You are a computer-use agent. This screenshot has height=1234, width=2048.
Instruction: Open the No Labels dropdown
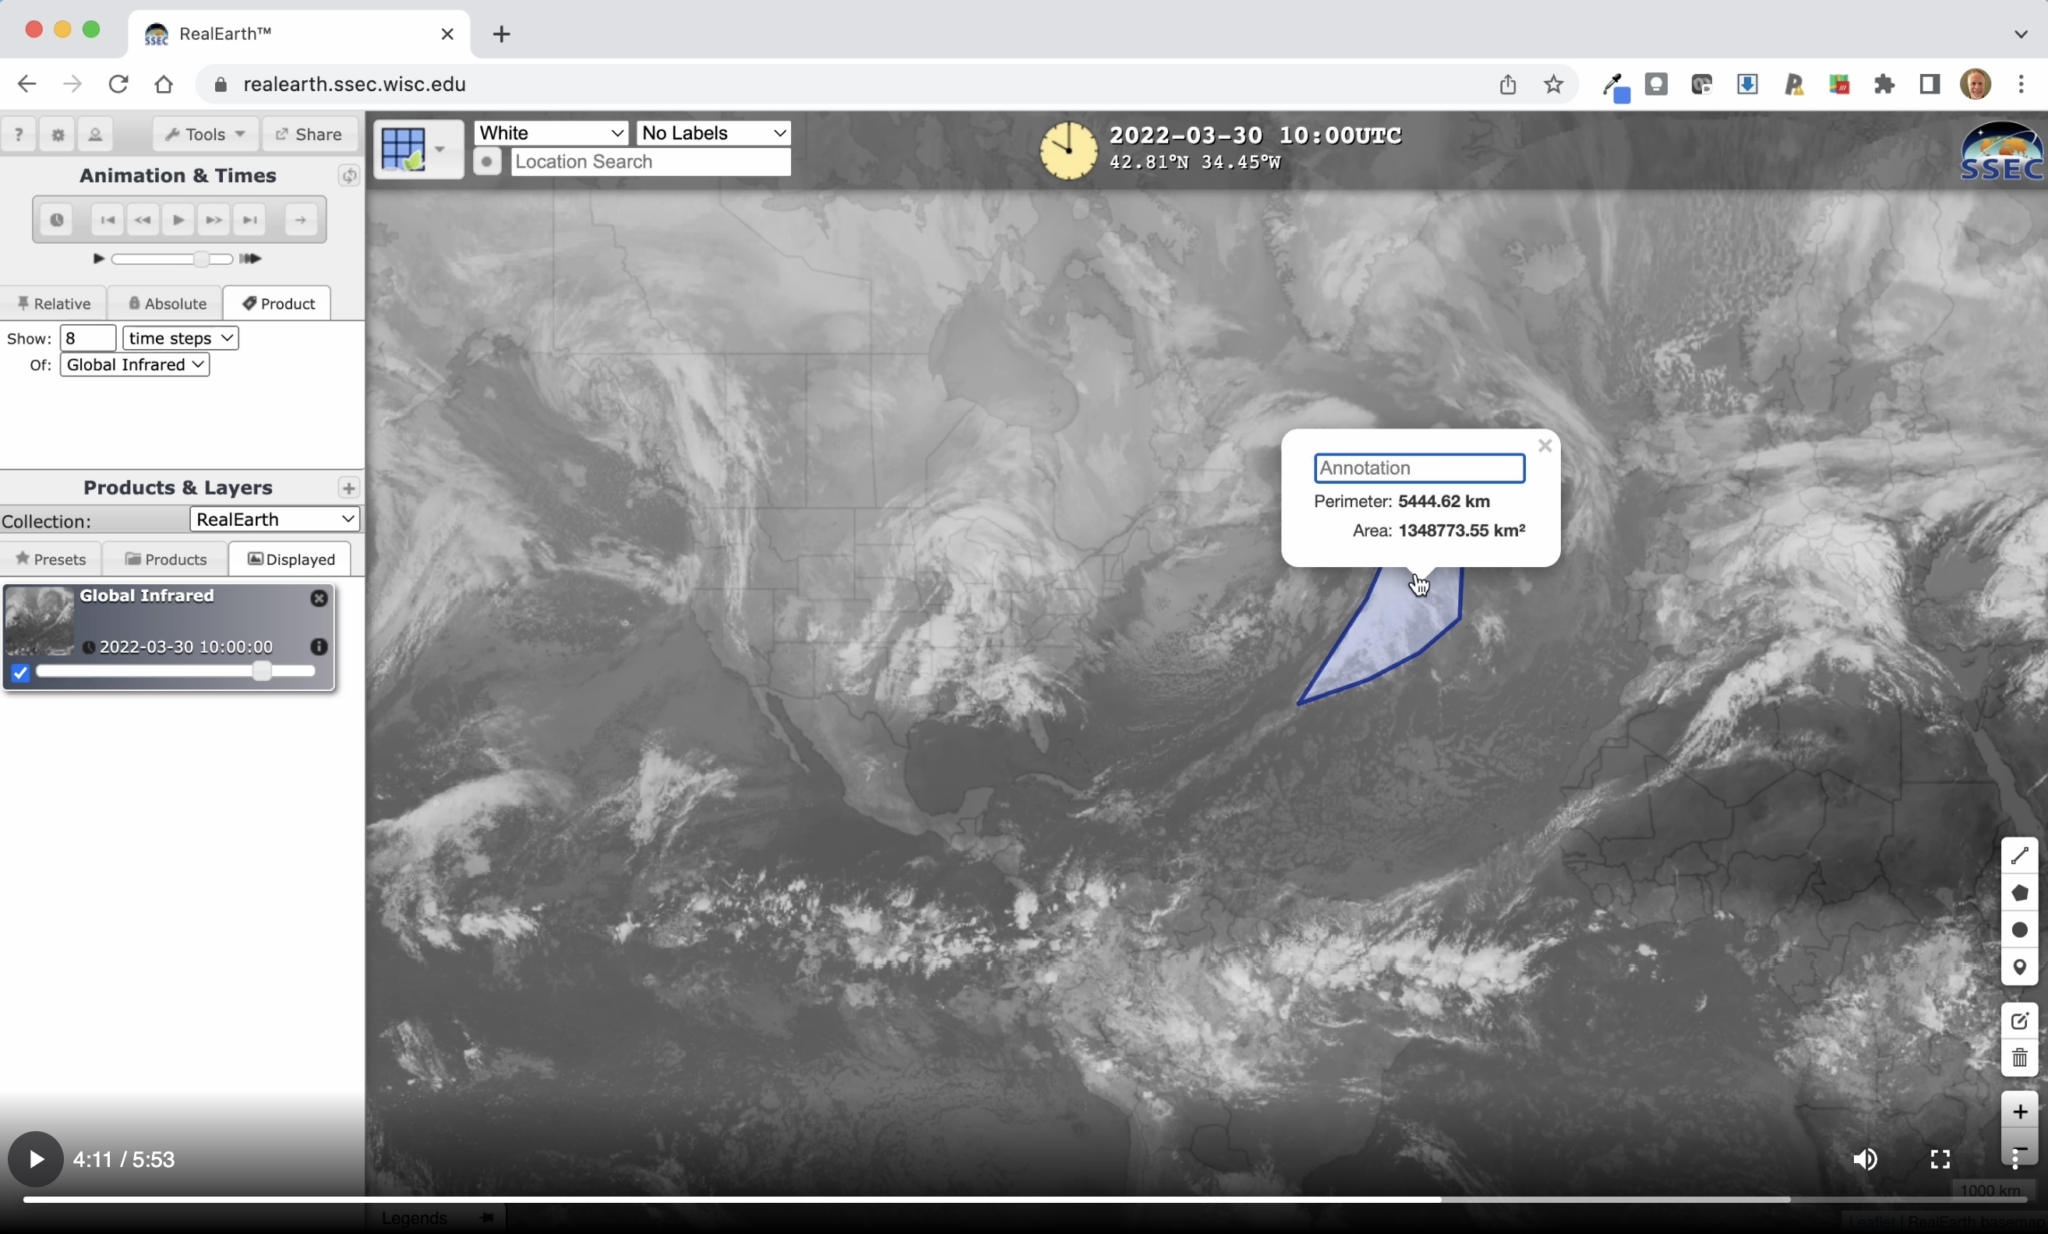713,133
